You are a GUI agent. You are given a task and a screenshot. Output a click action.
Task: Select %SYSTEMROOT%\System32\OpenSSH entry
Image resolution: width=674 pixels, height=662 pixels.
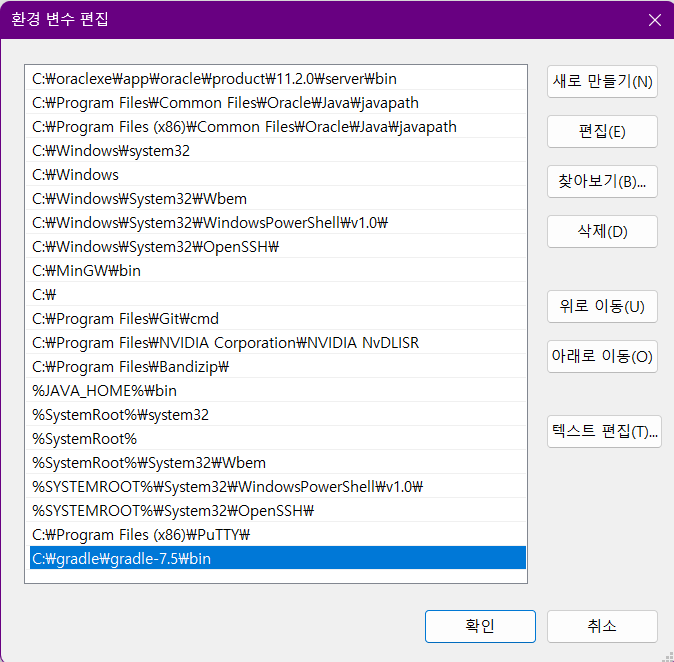point(278,511)
